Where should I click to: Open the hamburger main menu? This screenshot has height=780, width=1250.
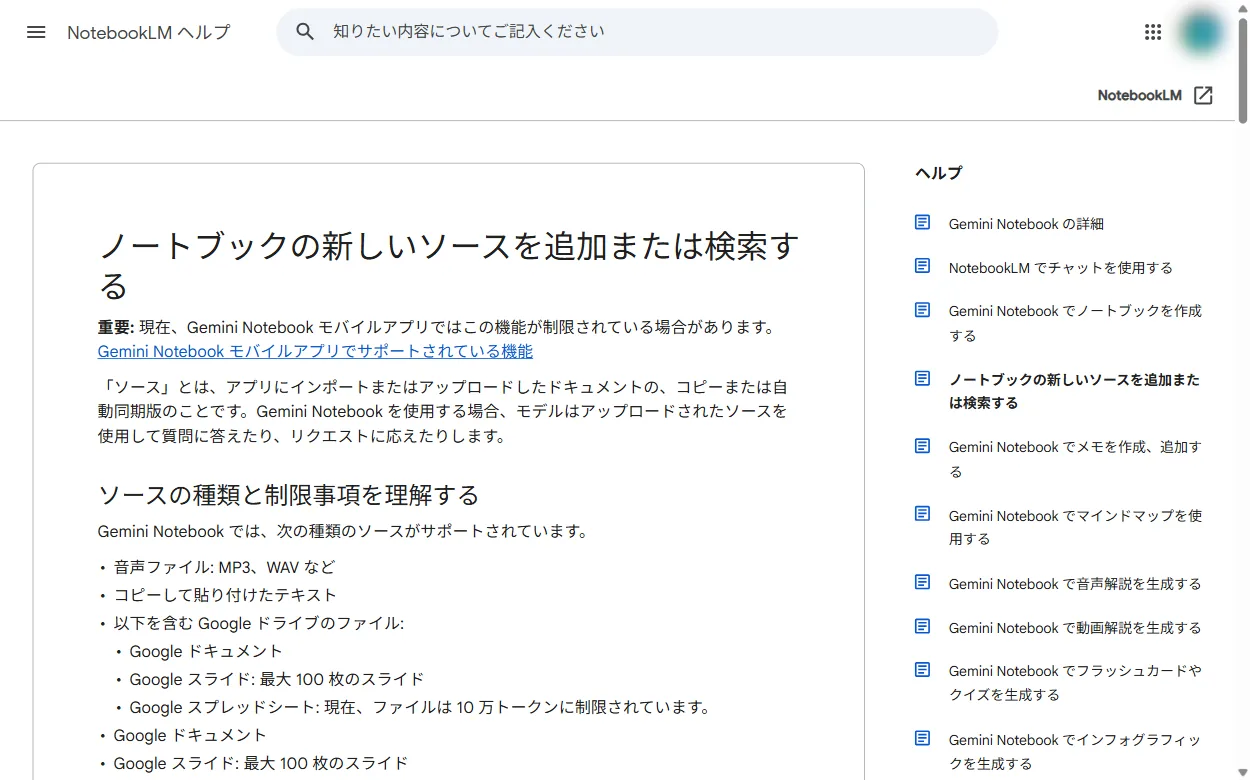(x=36, y=32)
